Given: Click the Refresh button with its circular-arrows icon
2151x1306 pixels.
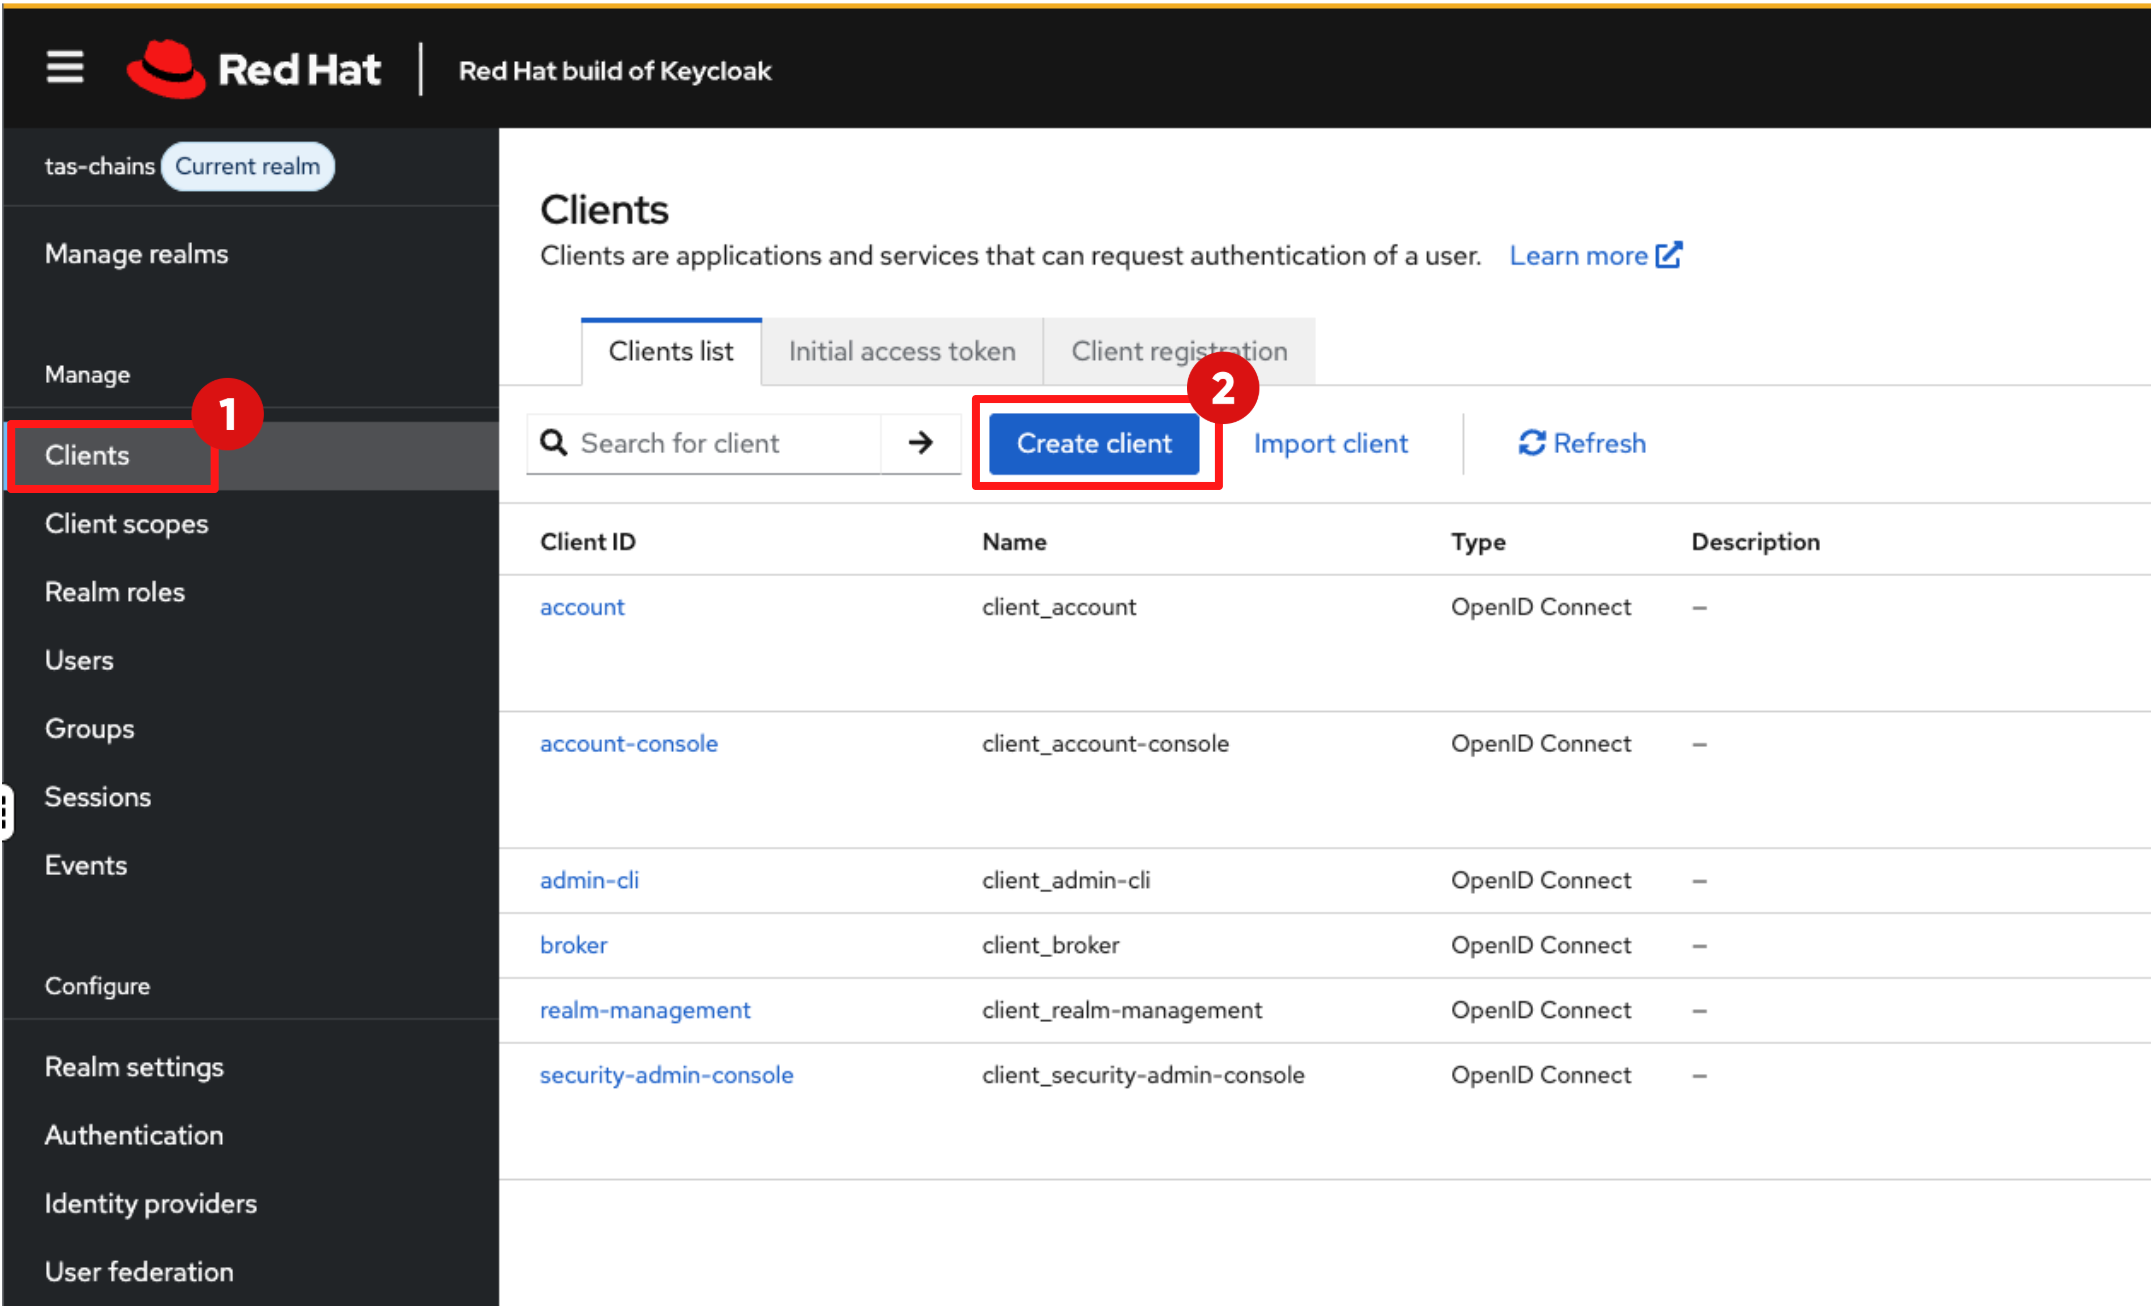Looking at the screenshot, I should pyautogui.click(x=1581, y=443).
